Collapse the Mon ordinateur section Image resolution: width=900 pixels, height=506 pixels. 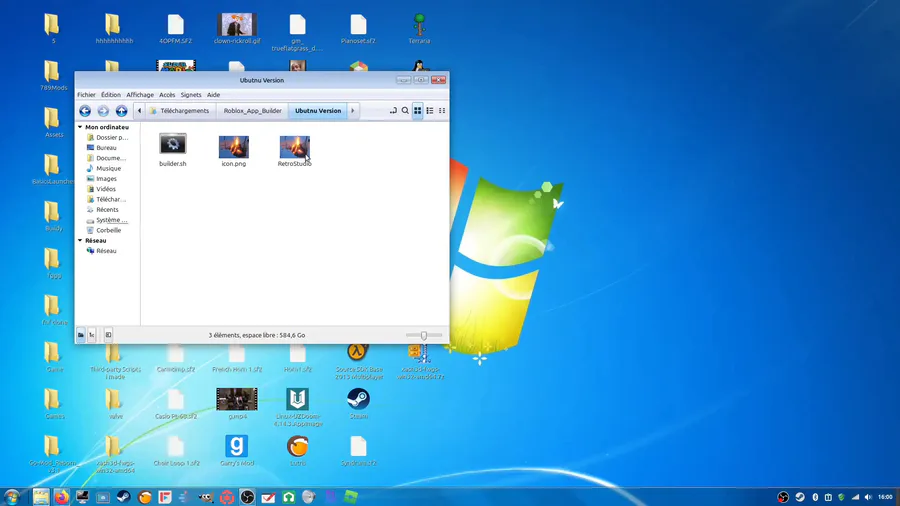tap(80, 127)
